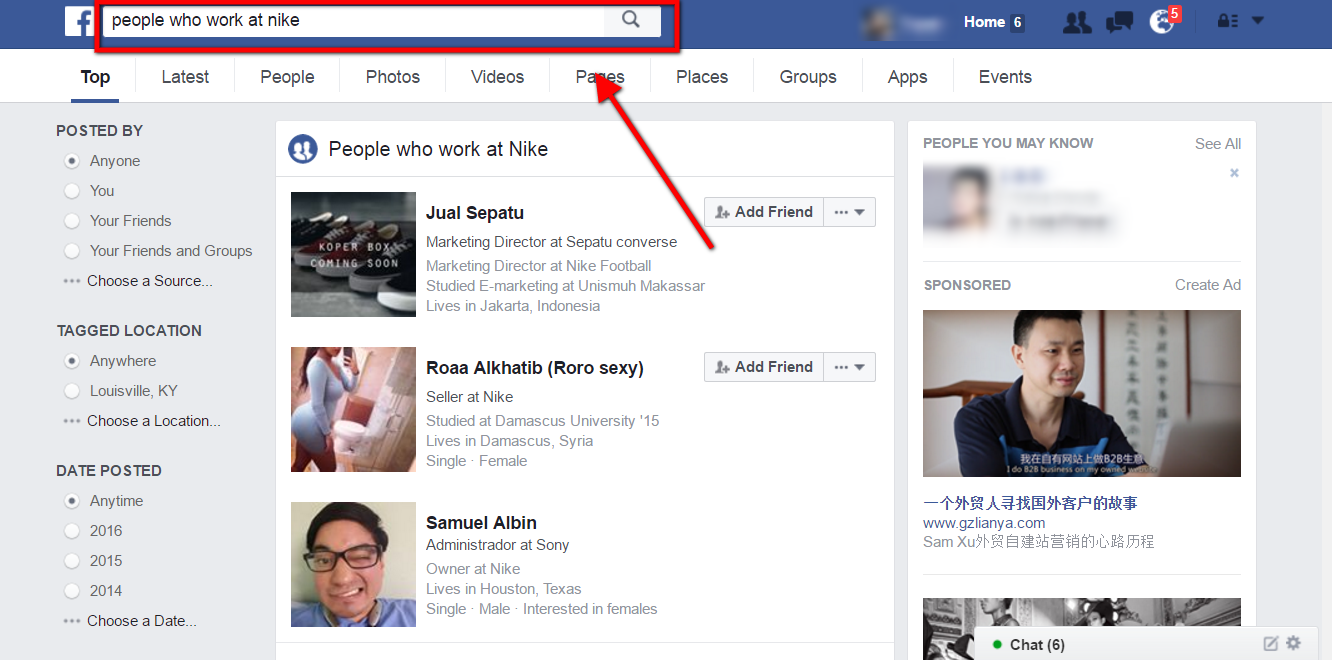This screenshot has height=660, width=1332.
Task: Switch to the Videos tab
Action: pyautogui.click(x=497, y=77)
